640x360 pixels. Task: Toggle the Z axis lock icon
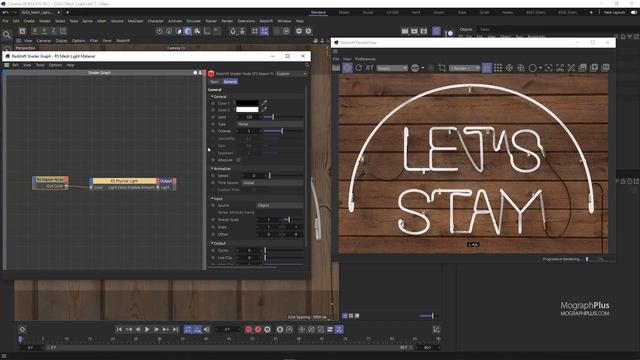pos(53,31)
